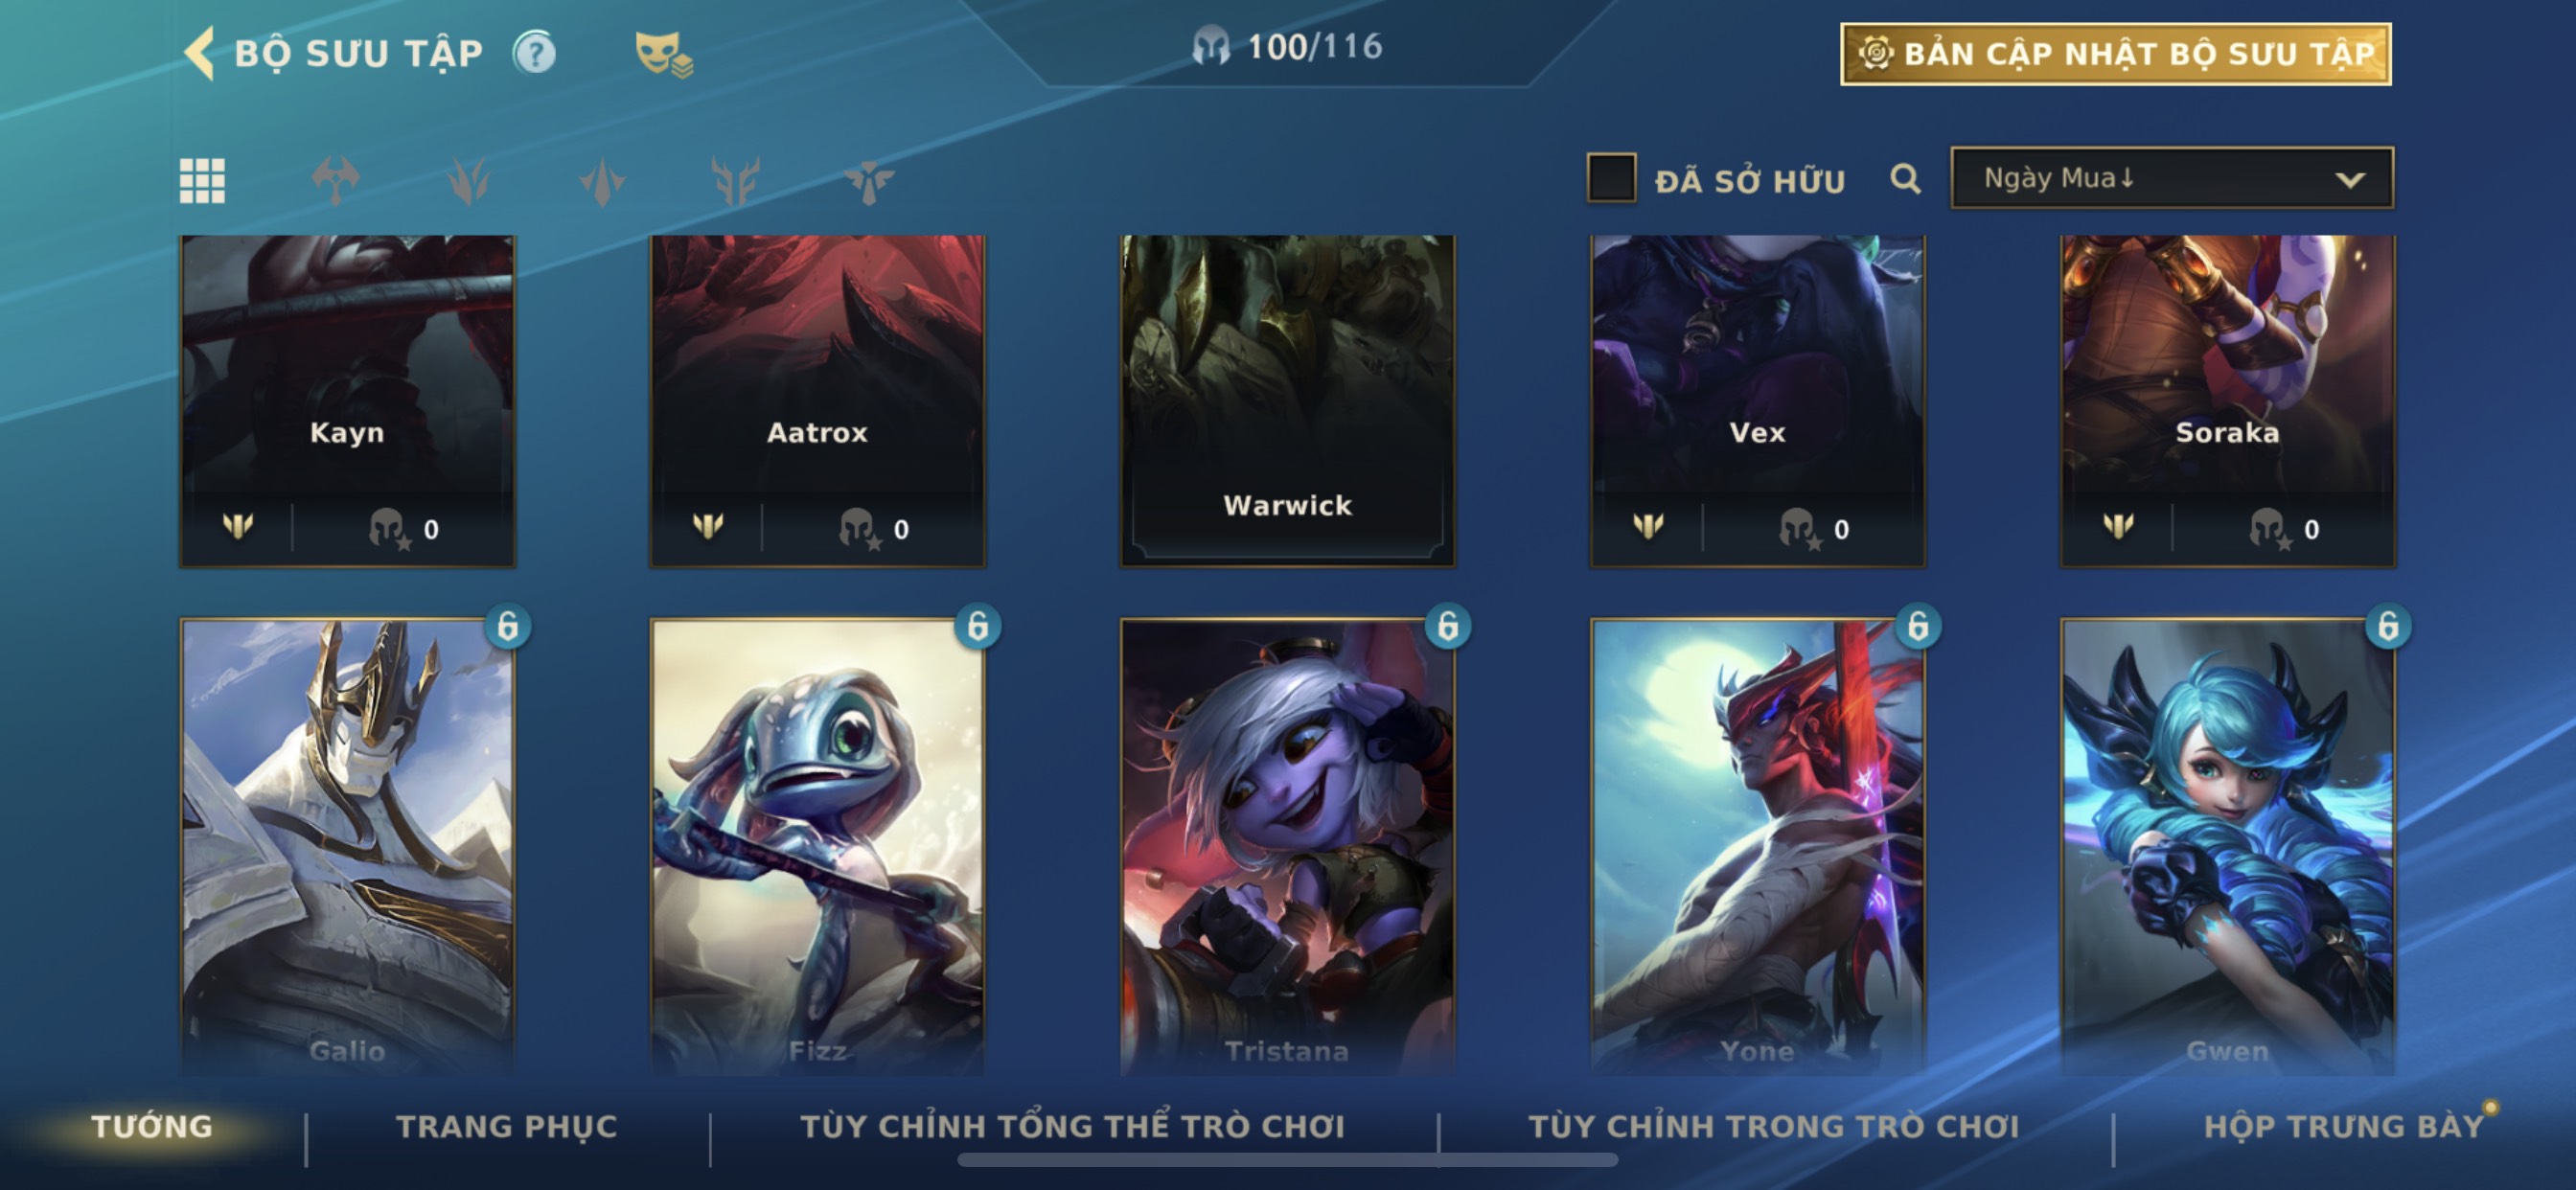Toggle the ĐÃ SỞ HỮU checkbox

(x=1611, y=178)
